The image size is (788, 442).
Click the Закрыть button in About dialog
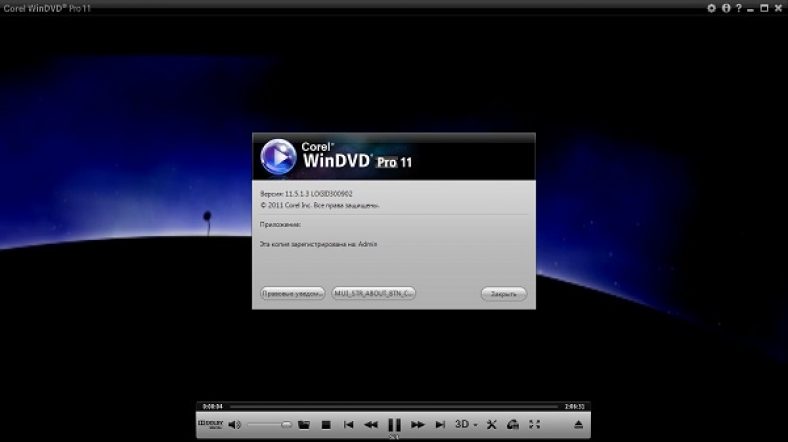[504, 294]
